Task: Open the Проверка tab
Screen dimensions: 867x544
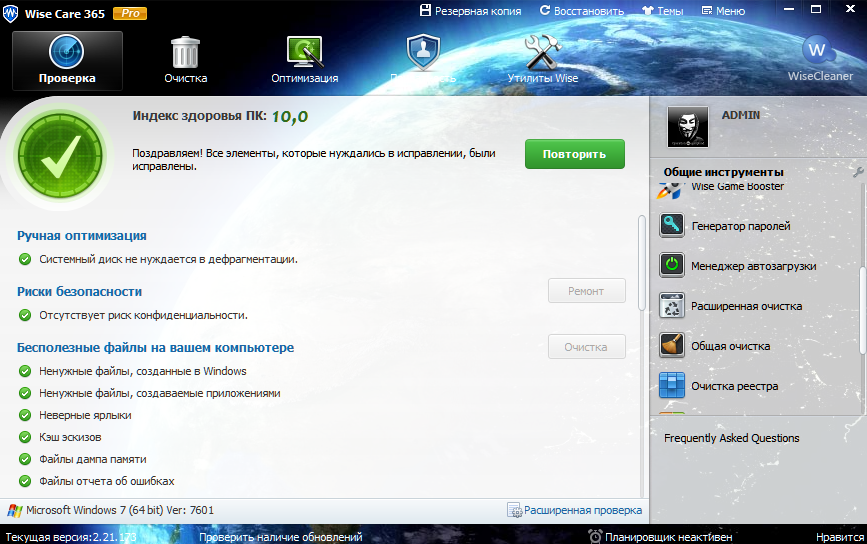Action: (67, 60)
